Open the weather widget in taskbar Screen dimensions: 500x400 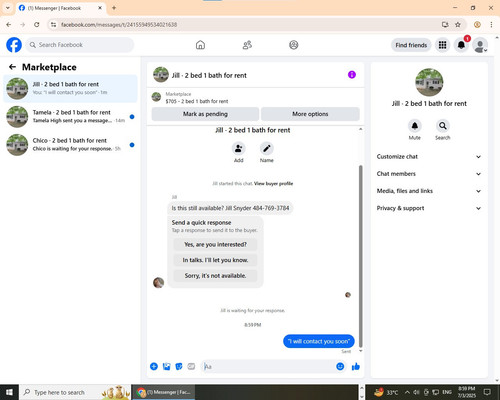click(x=386, y=392)
